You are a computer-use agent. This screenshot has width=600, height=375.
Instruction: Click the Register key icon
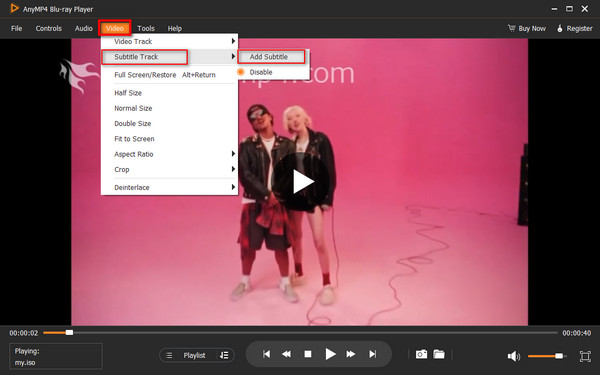point(560,28)
